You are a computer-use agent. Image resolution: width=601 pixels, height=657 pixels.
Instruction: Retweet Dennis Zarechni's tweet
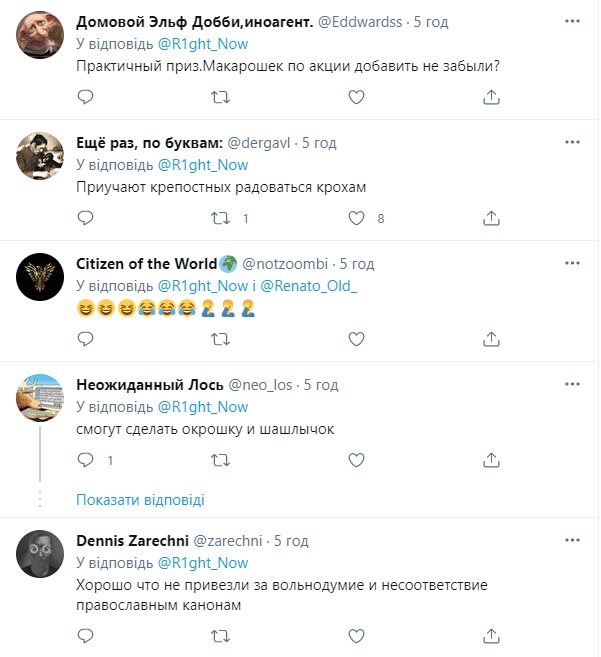click(221, 634)
